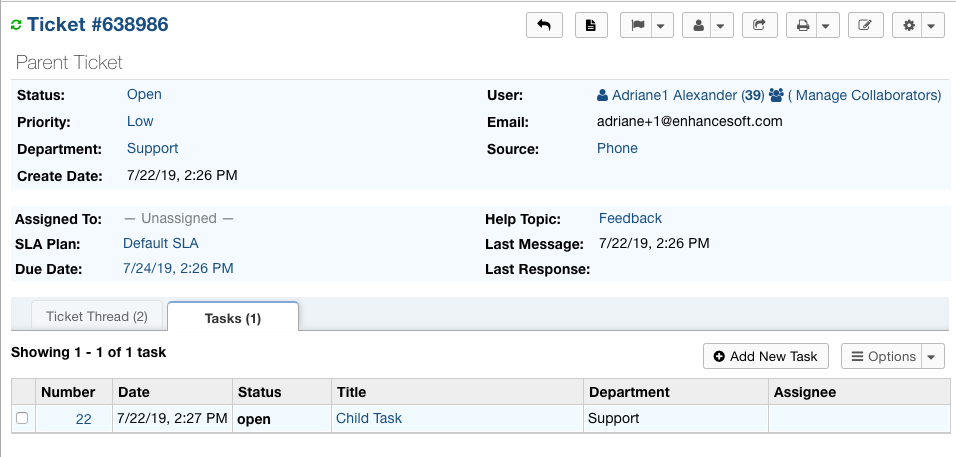The height and width of the screenshot is (457, 956).
Task: Click the reply arrow icon in the toolbar
Action: [544, 25]
